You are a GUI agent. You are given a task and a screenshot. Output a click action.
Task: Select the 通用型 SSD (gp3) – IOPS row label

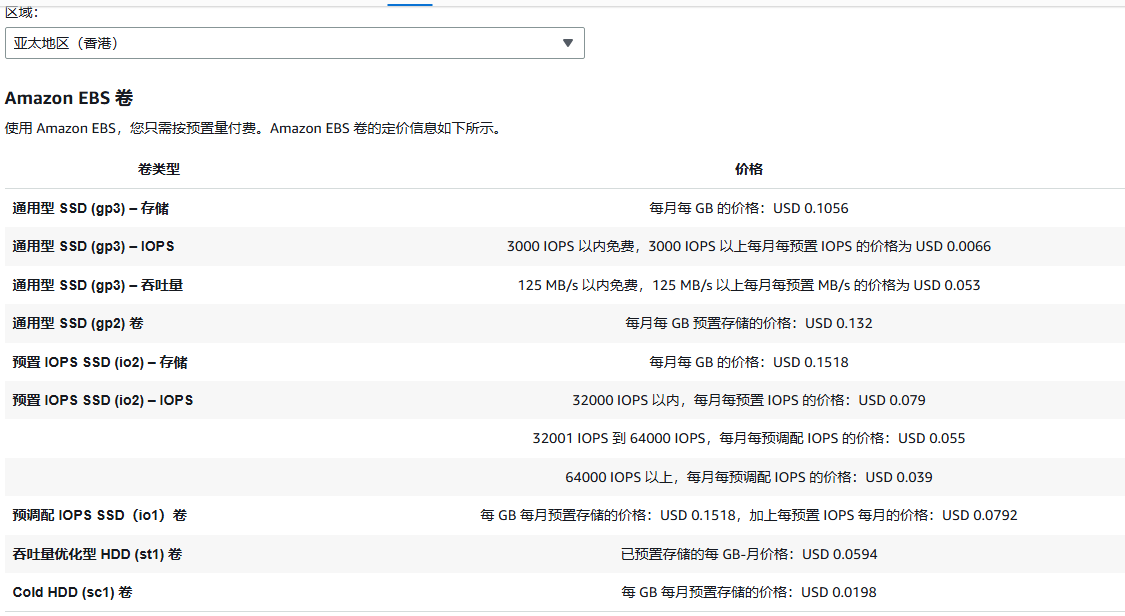point(93,246)
